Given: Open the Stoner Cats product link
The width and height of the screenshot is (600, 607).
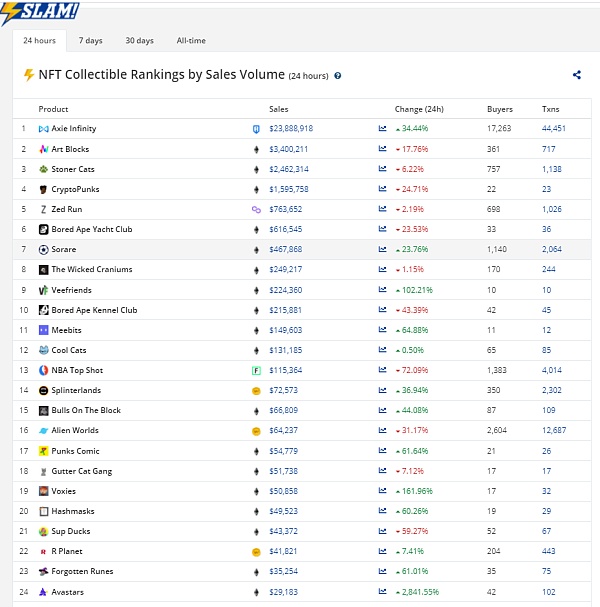Looking at the screenshot, I should 73,169.
